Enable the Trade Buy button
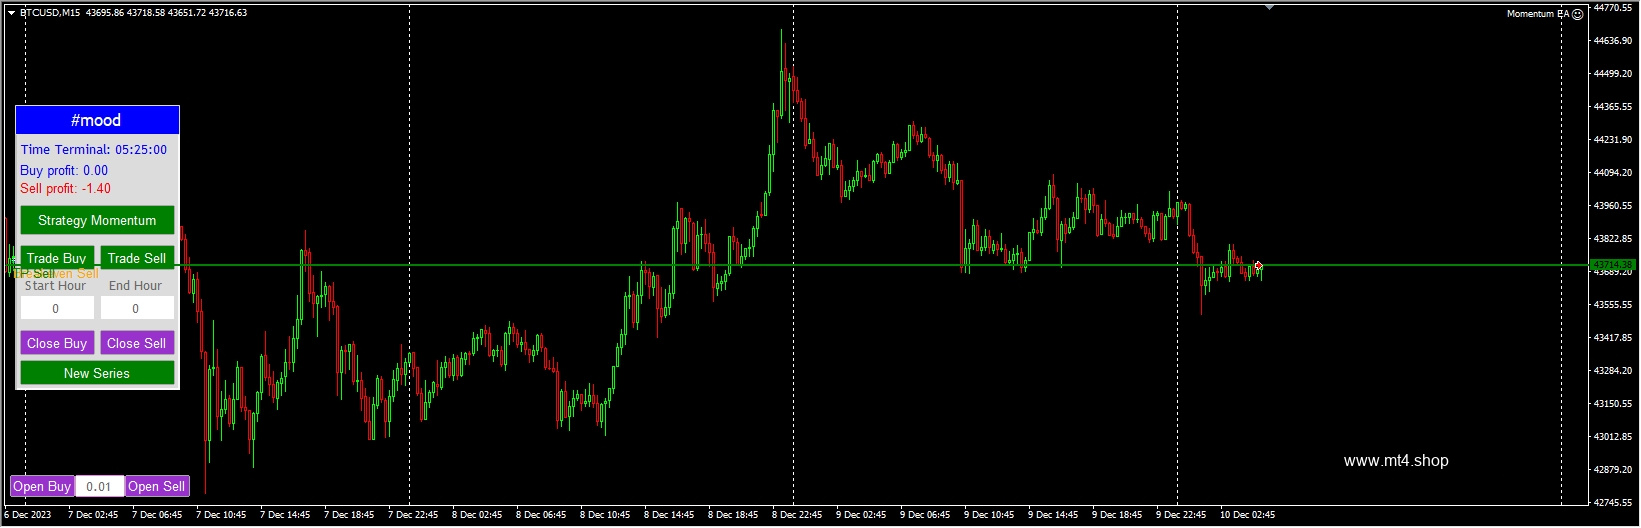The width and height of the screenshot is (1641, 528). 57,257
